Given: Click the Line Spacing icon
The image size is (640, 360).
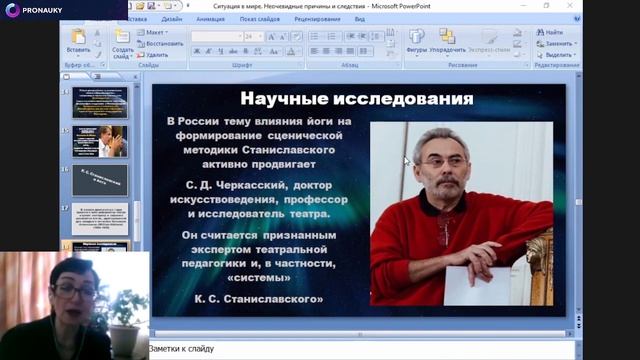Looking at the screenshot, I should (x=376, y=37).
